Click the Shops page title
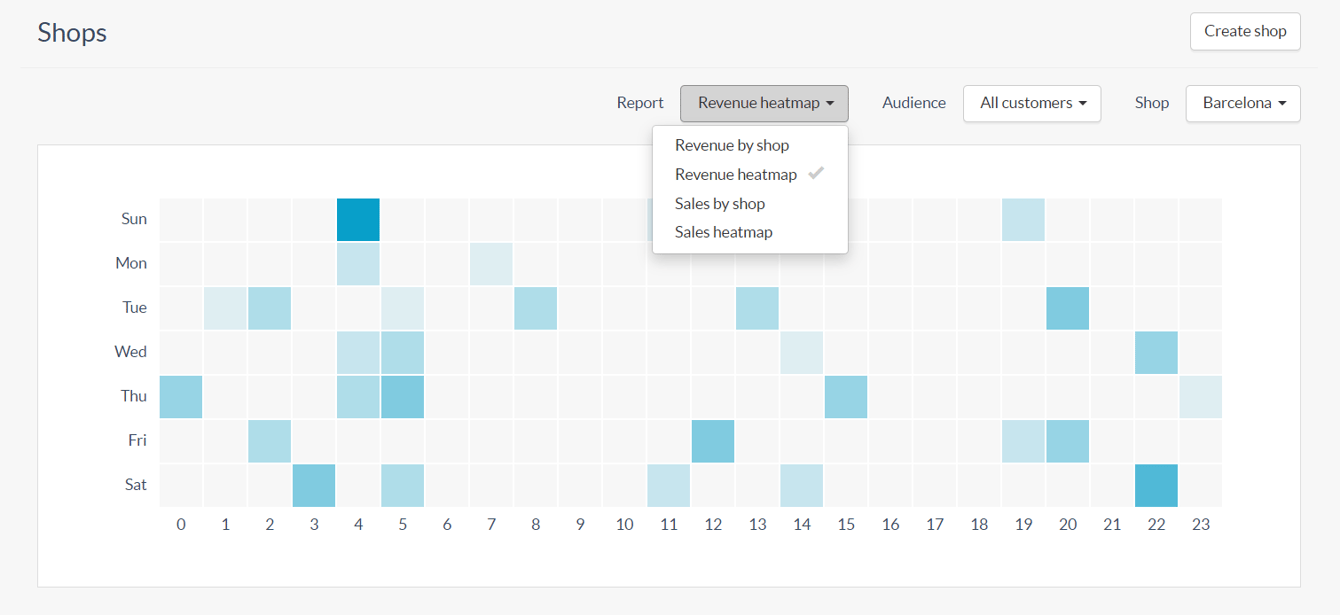The image size is (1340, 615). coord(71,32)
